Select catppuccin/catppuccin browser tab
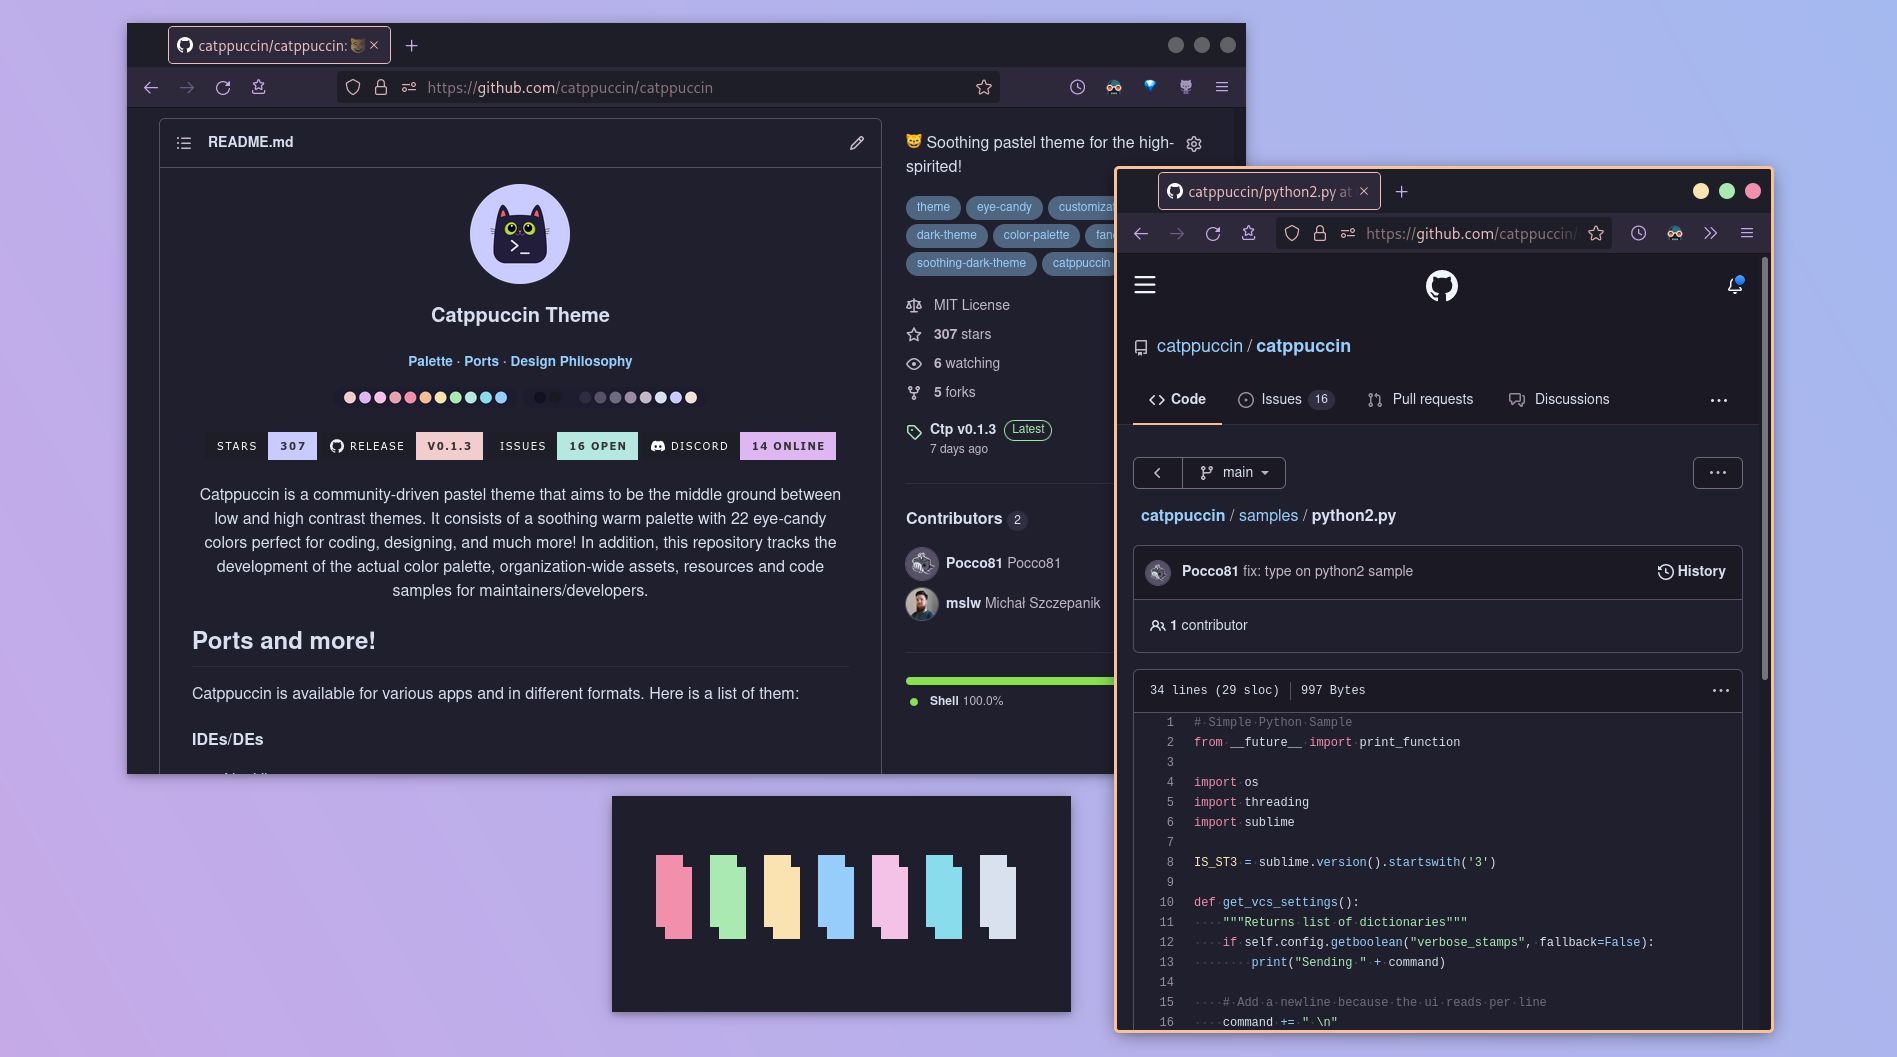 [x=279, y=45]
